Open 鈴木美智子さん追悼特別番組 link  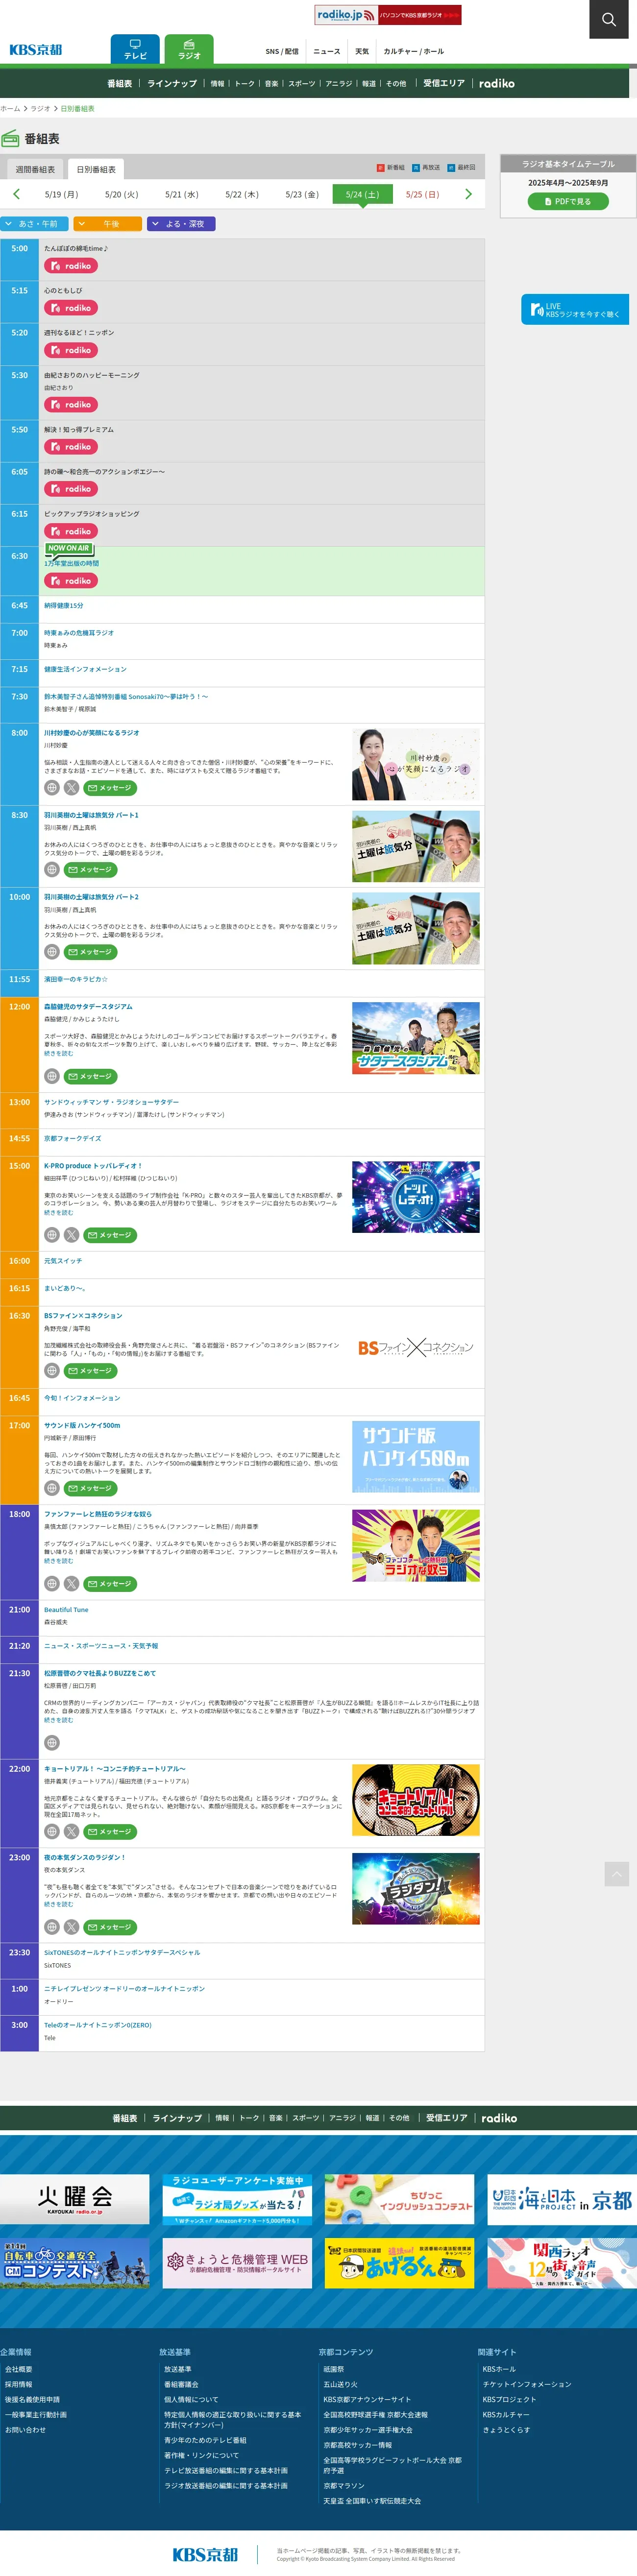click(126, 696)
